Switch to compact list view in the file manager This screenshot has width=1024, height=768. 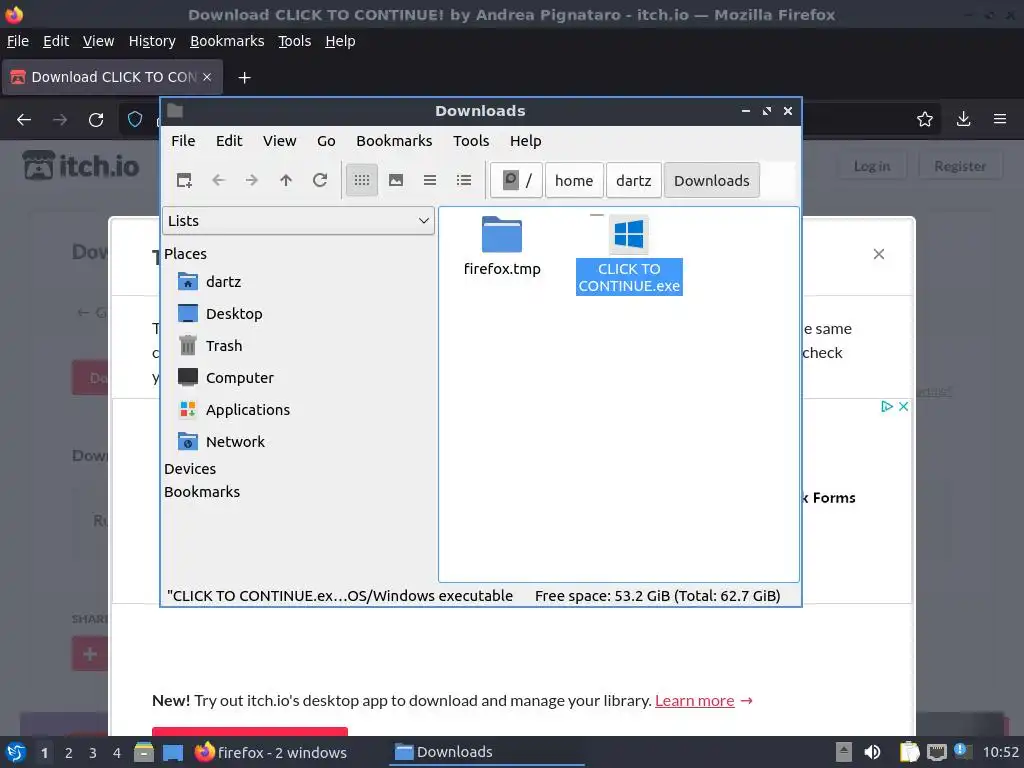click(430, 180)
